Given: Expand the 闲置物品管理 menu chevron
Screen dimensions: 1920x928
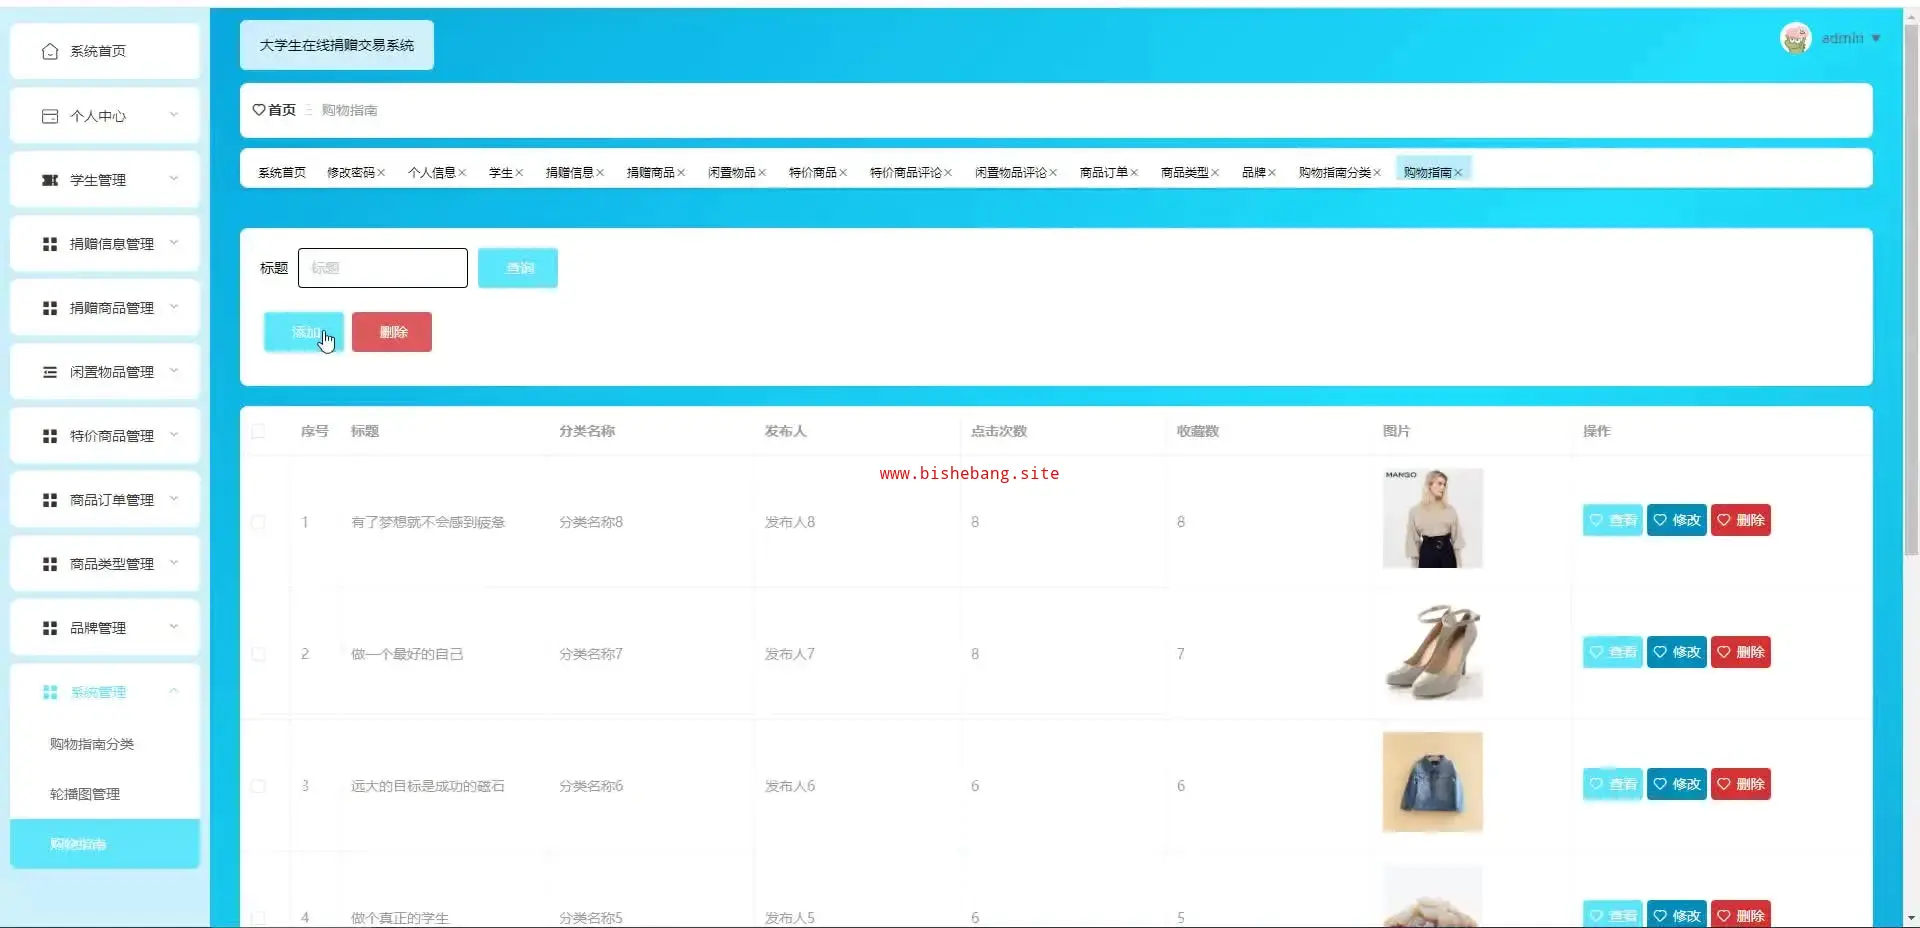Looking at the screenshot, I should click(174, 371).
